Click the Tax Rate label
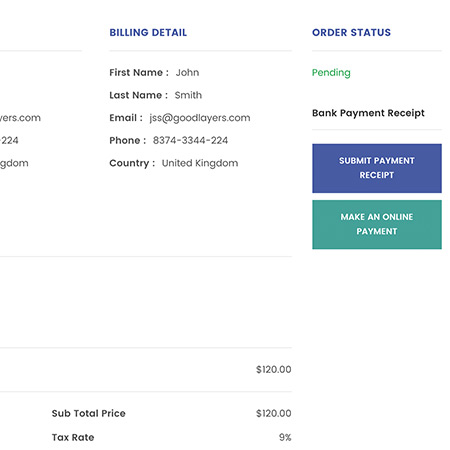450x450 pixels. 73,437
